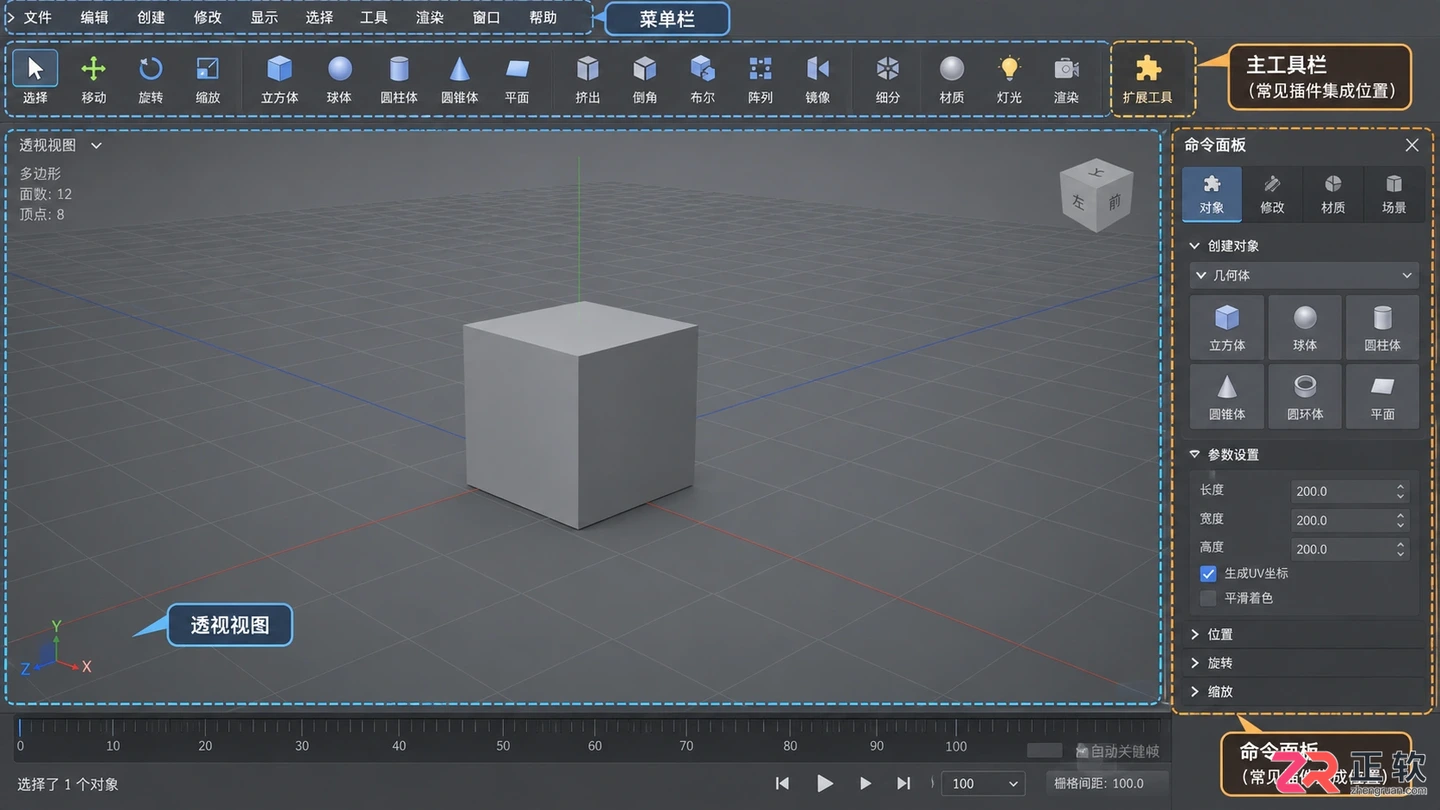Open the 显示 menu
The image size is (1440, 810).
(264, 17)
